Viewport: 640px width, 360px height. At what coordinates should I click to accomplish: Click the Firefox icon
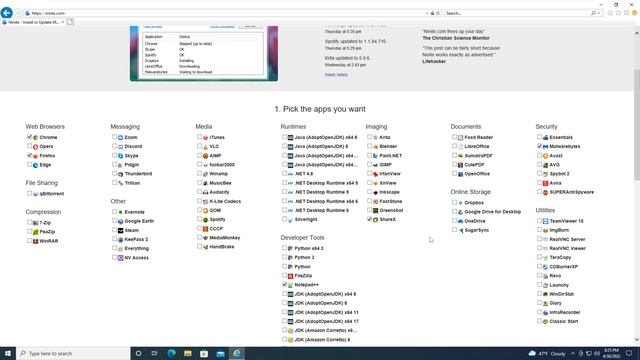point(36,156)
